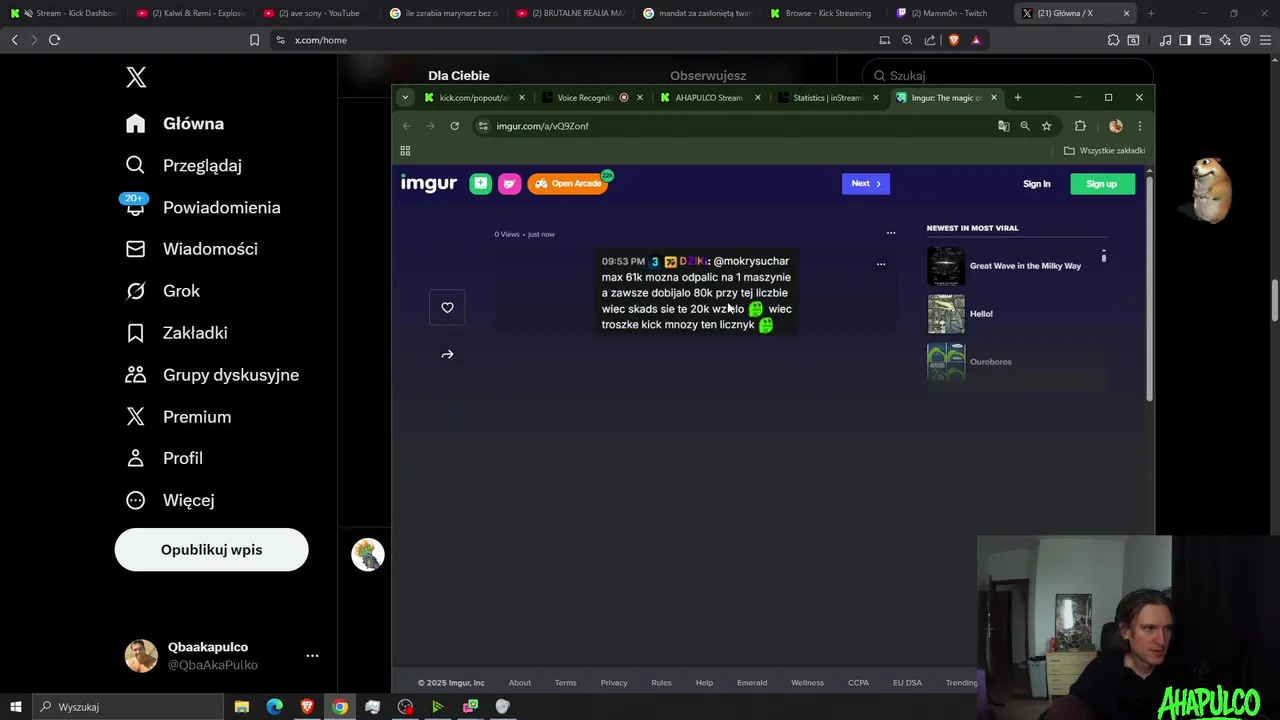Click Chrome zoom magnifier icon

[x=1025, y=126]
